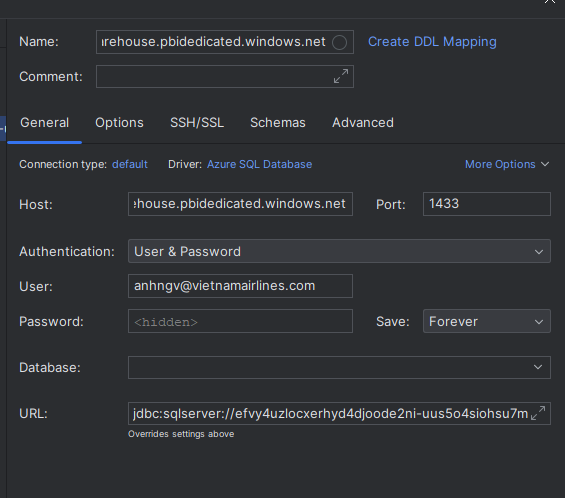Click the Port field showing 1433
The image size is (565, 498).
tap(486, 204)
